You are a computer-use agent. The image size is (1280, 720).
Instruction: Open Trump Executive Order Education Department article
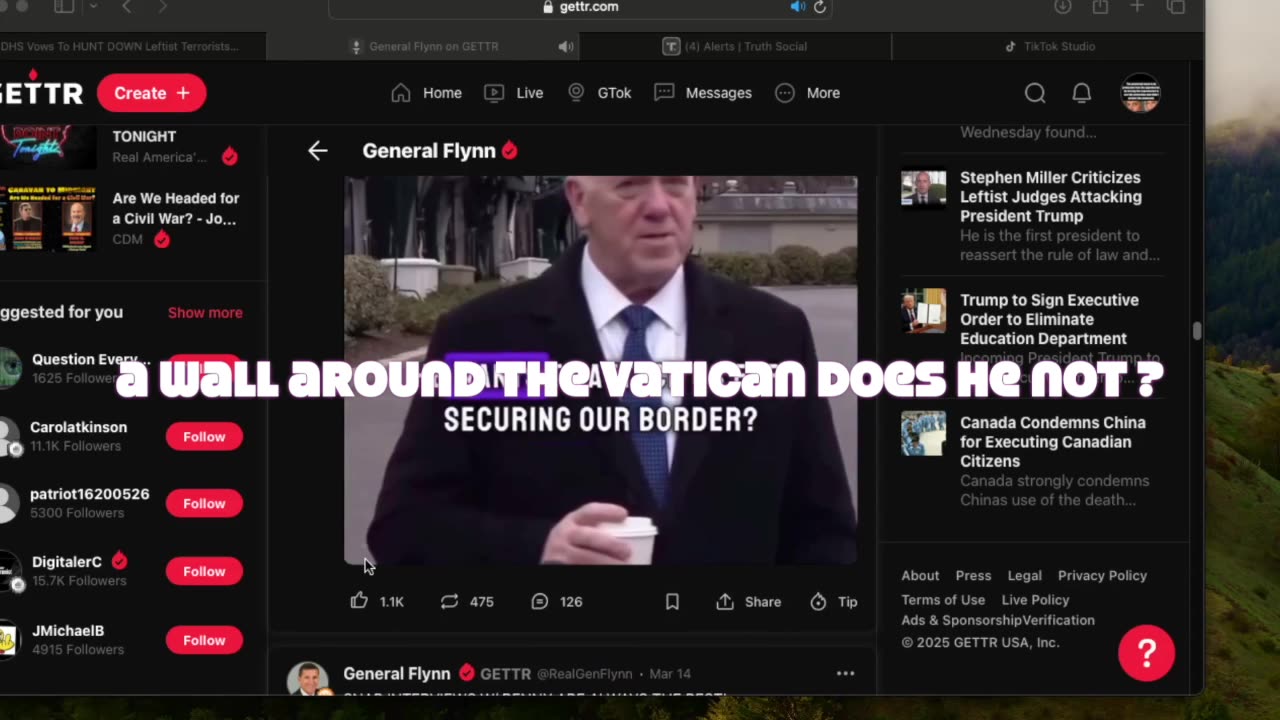(x=1049, y=319)
